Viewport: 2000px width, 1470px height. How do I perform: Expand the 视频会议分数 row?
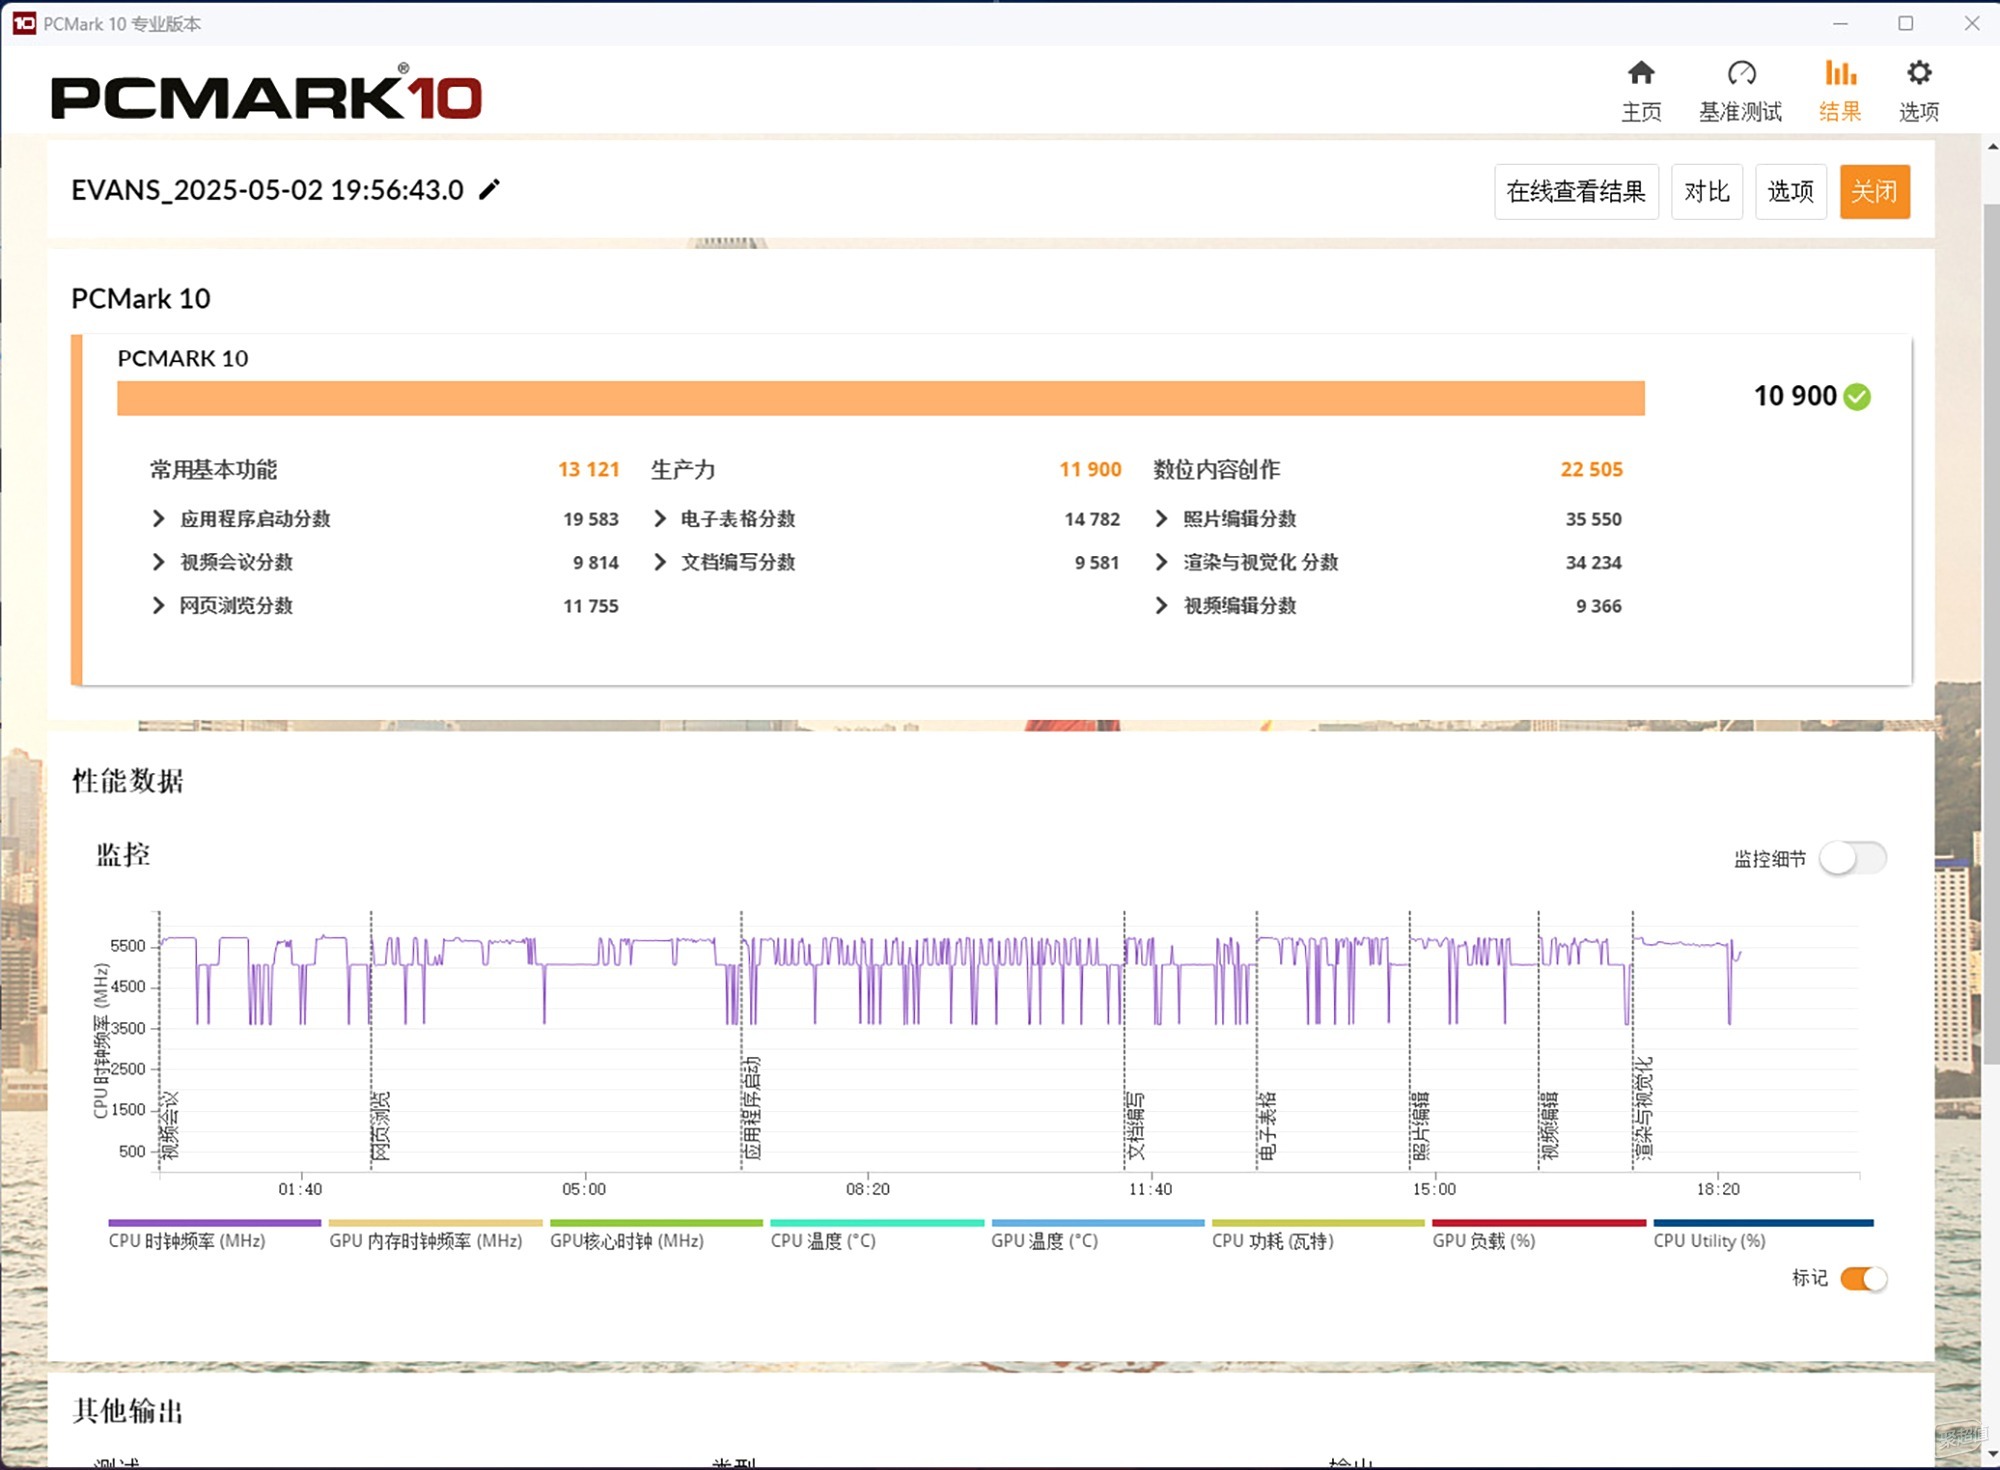pos(158,562)
